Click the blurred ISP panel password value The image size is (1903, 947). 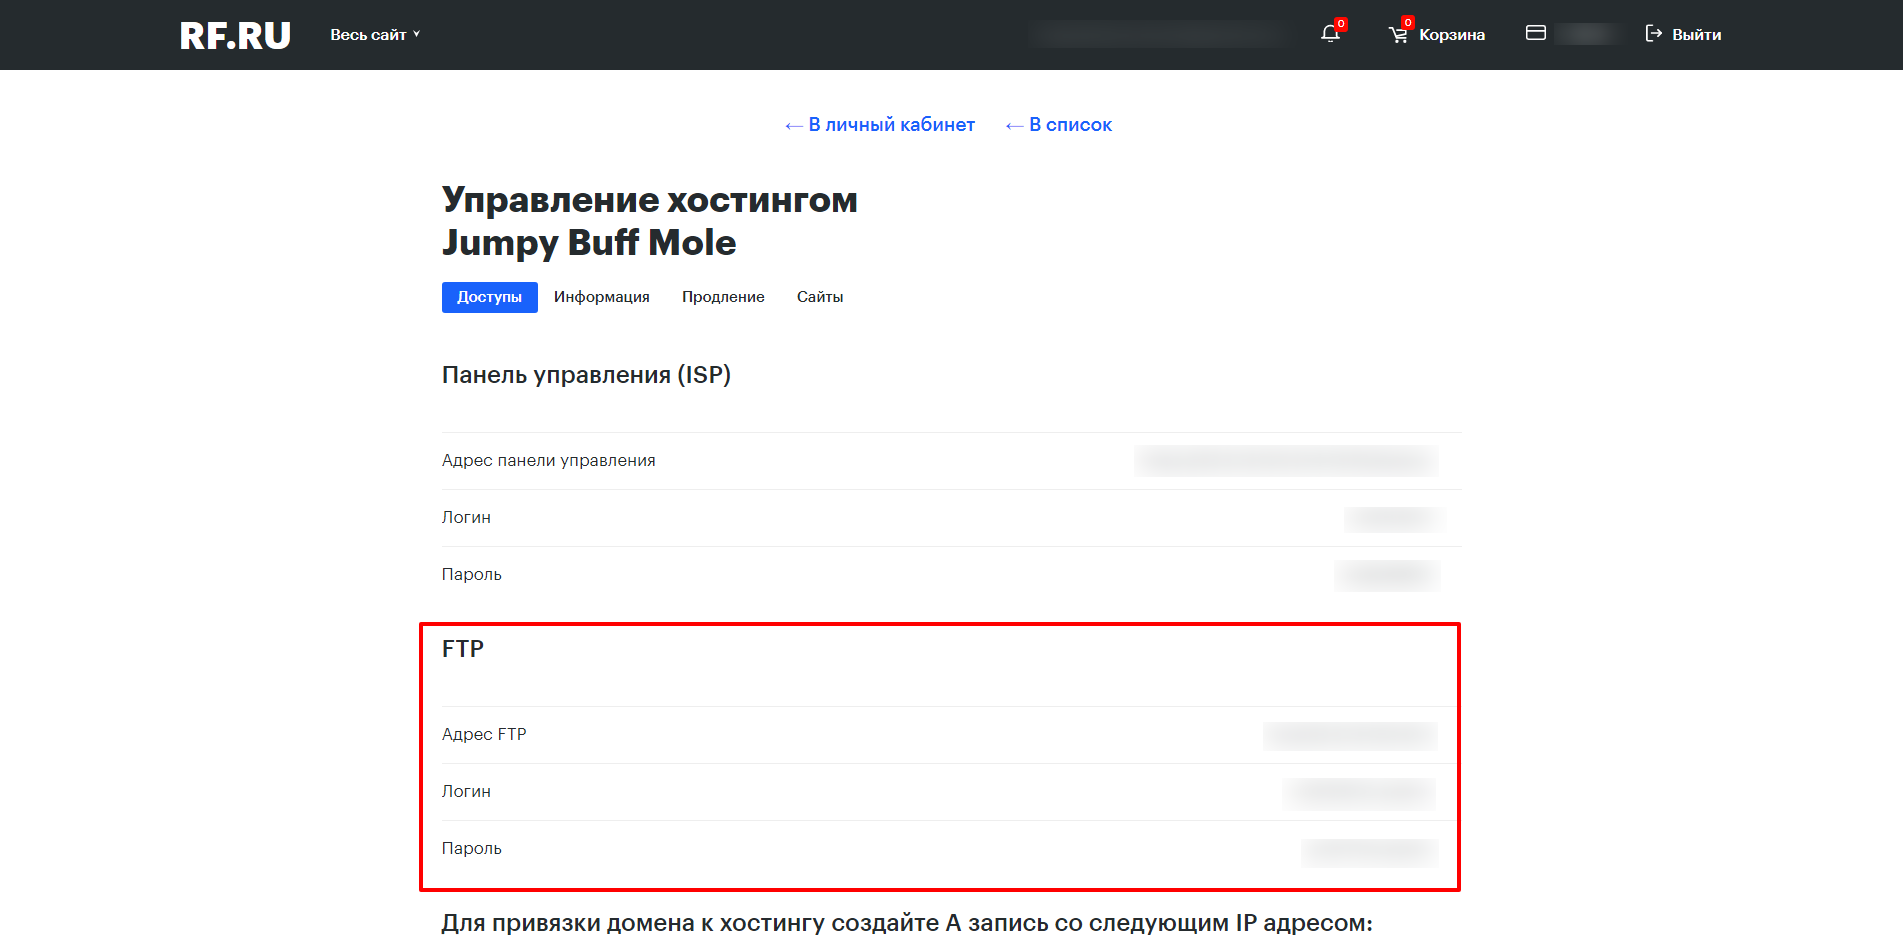tap(1387, 575)
